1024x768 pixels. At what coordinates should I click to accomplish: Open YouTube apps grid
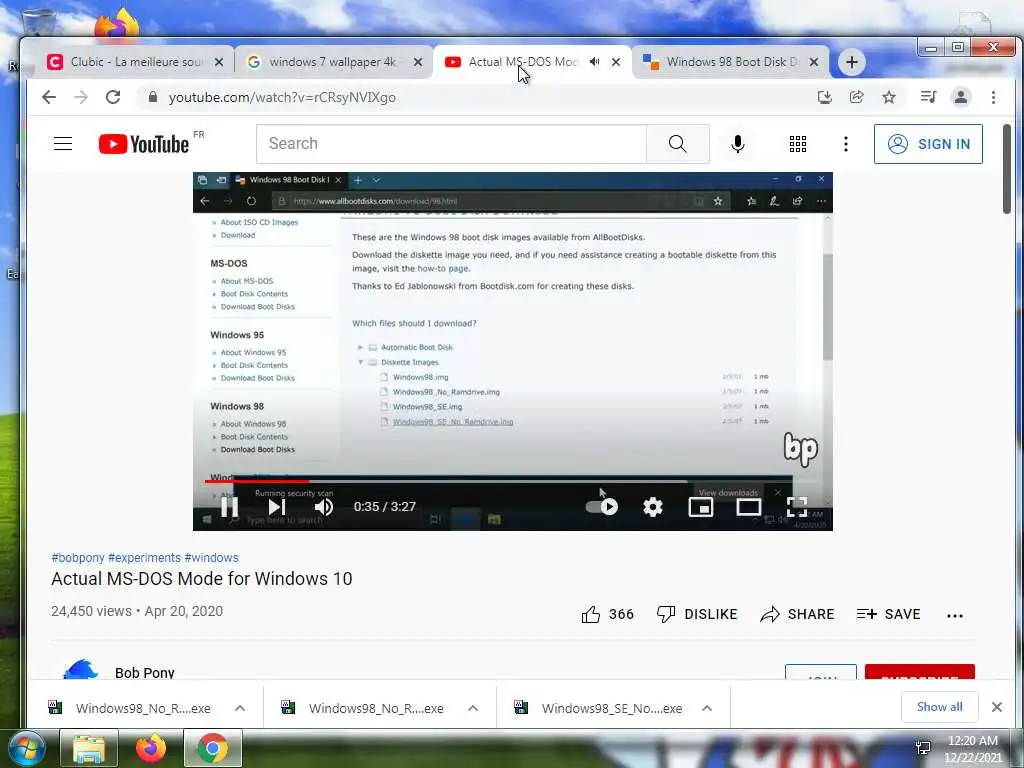797,144
